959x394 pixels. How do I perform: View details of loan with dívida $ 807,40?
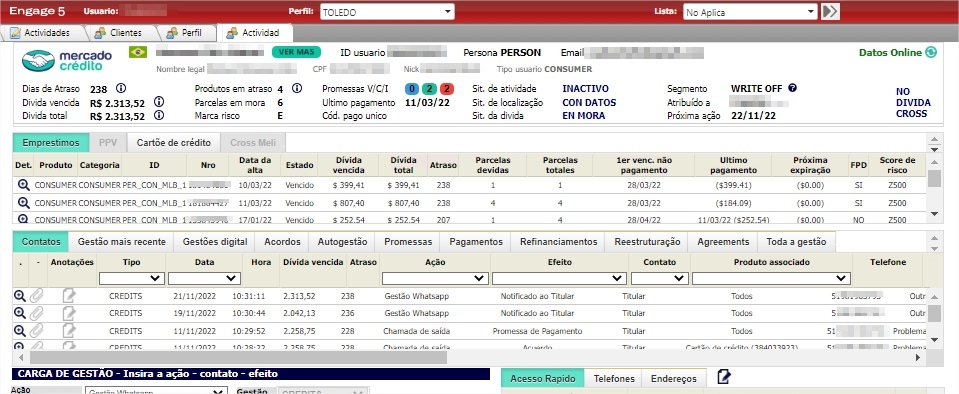click(x=23, y=203)
